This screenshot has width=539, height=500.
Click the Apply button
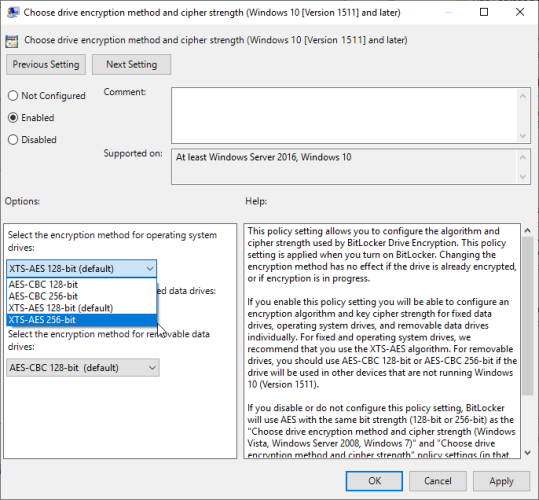(501, 481)
